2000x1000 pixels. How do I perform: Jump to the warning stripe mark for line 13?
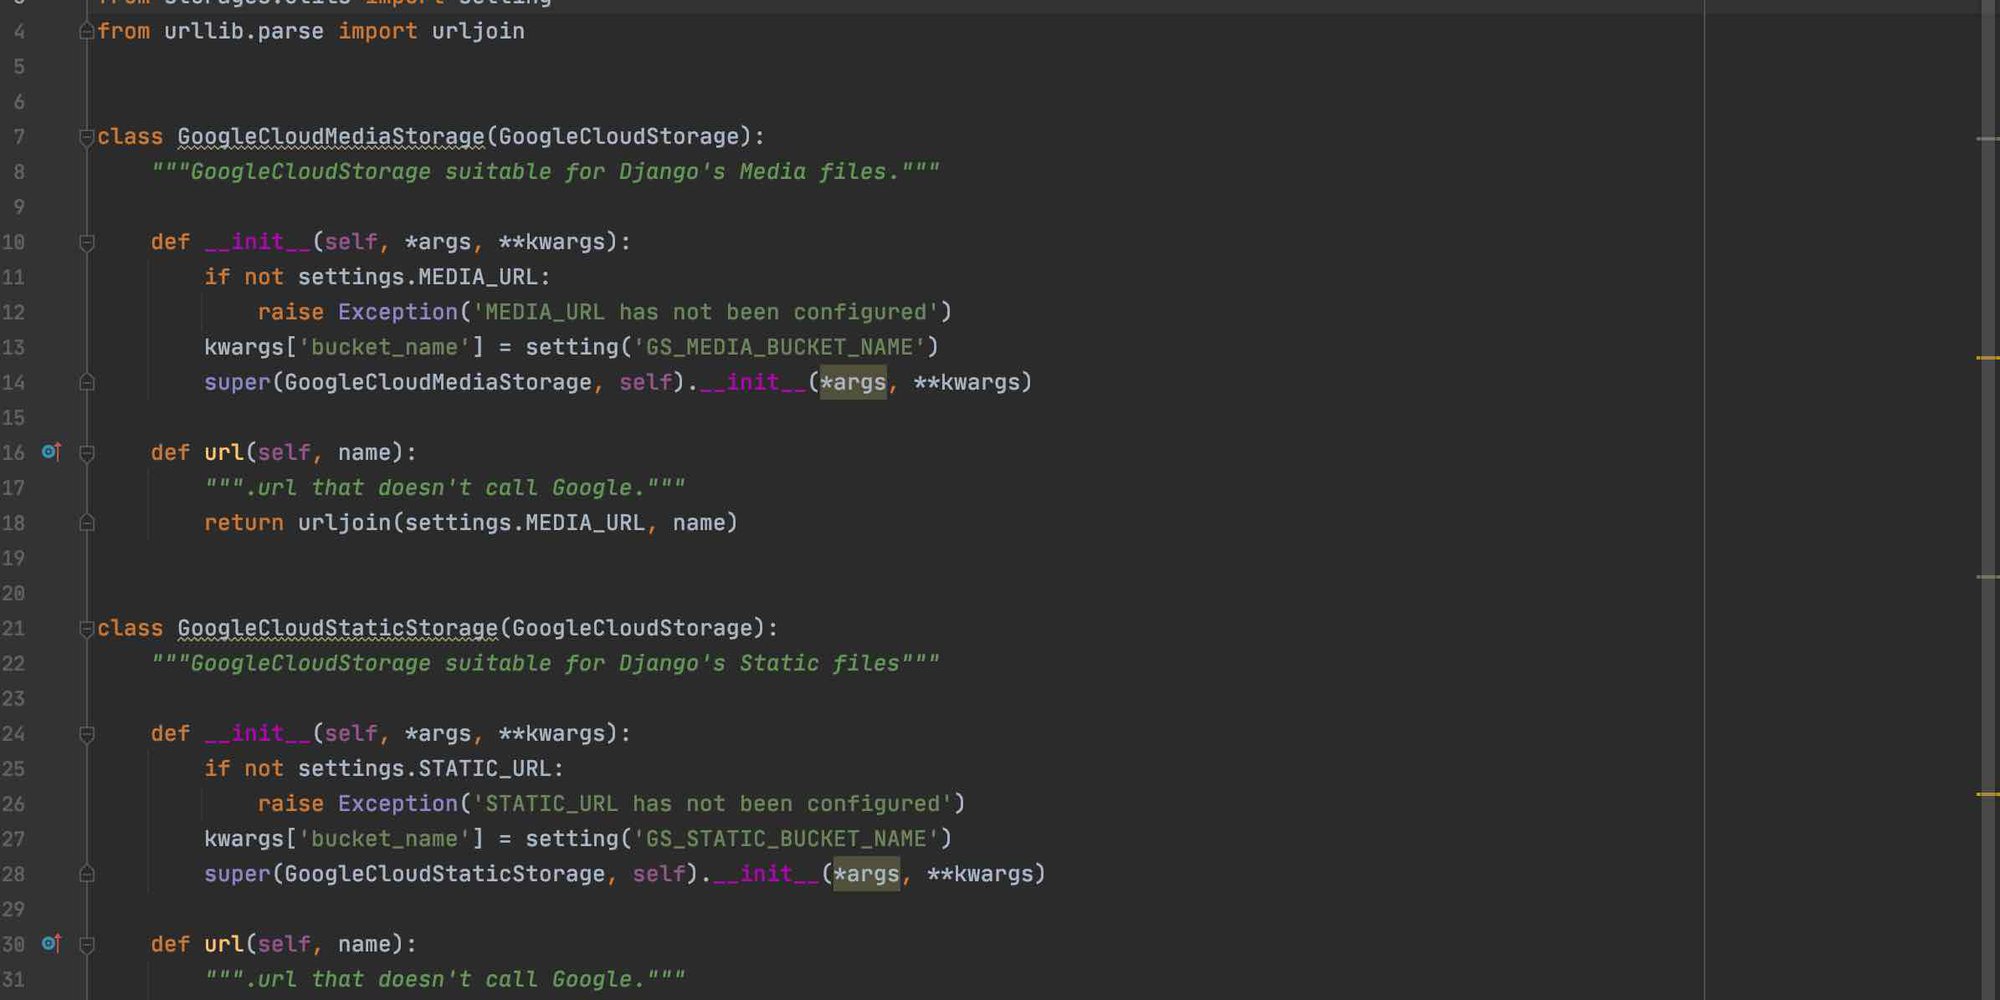tap(1988, 357)
